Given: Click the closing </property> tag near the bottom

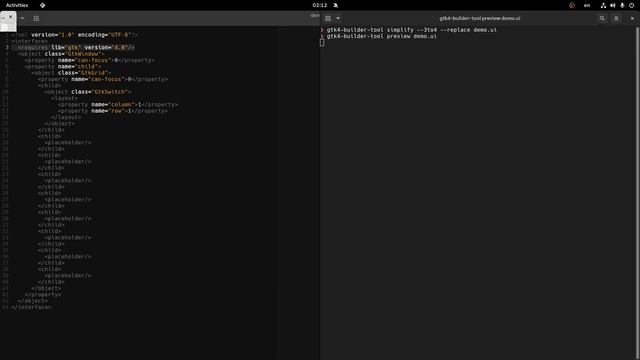Looking at the screenshot, I should pyautogui.click(x=42, y=294).
